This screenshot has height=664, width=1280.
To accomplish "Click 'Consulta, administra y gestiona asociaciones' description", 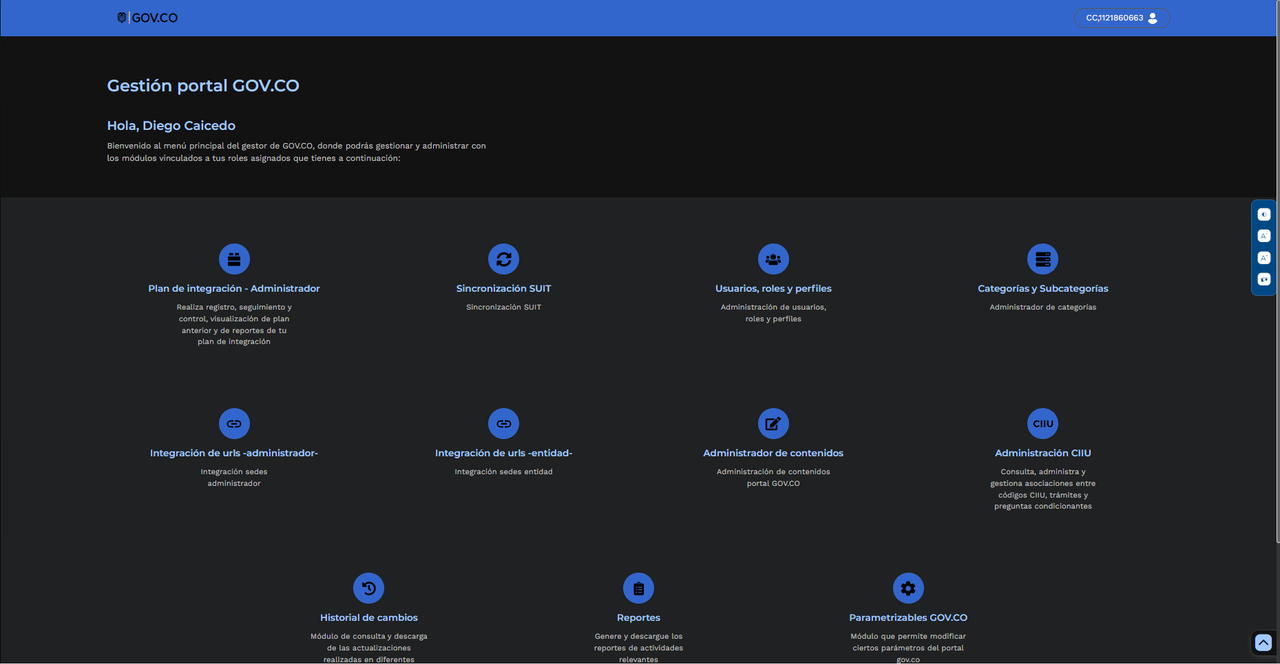I will tap(1043, 489).
